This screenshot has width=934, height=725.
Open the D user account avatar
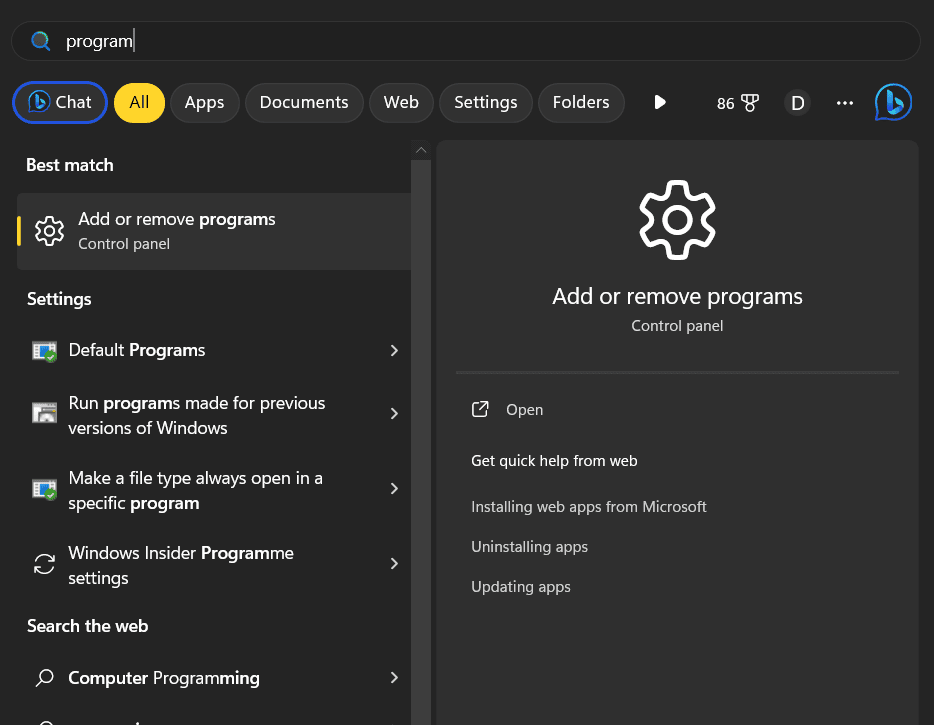[797, 103]
